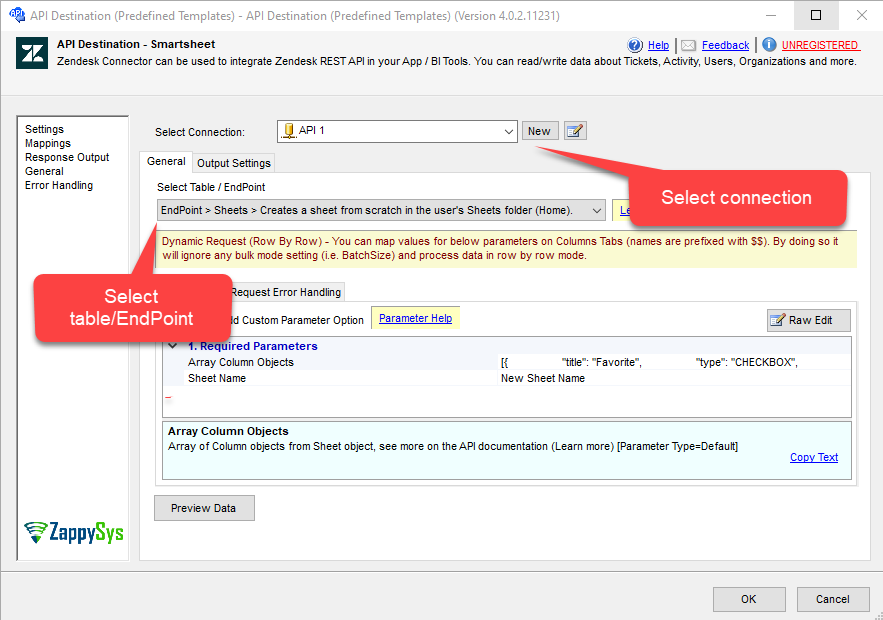
Task: Click the Zendesk logo in the header
Action: (32, 53)
